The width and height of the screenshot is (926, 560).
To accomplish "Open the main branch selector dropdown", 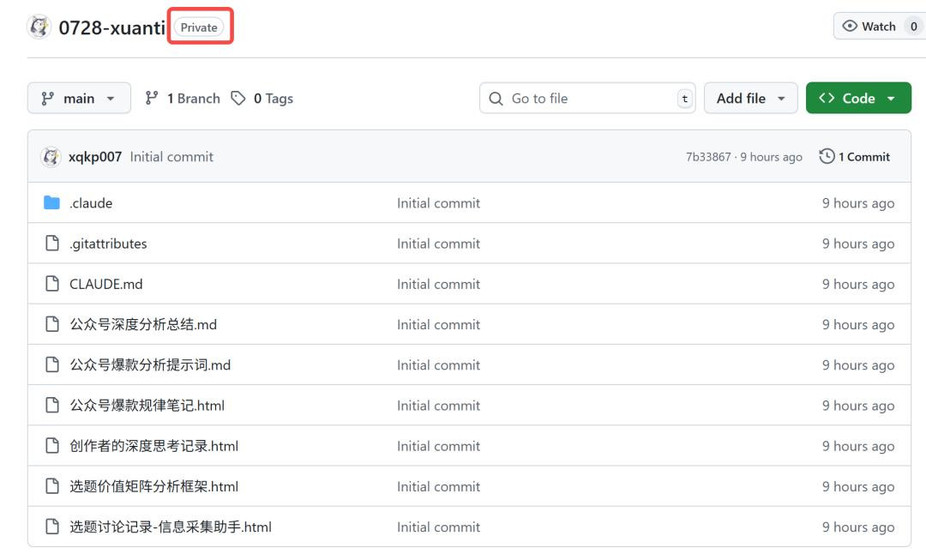I will point(79,98).
